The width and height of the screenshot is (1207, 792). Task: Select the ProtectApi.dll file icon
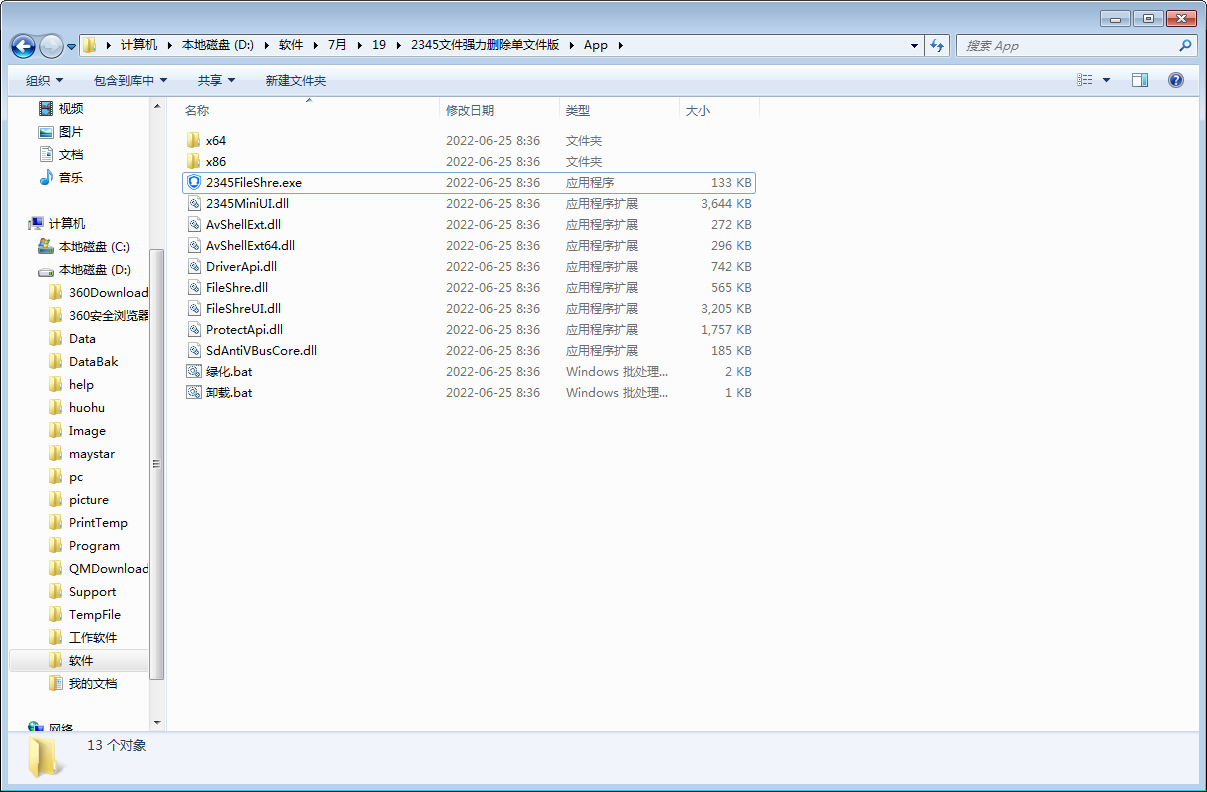click(x=194, y=329)
